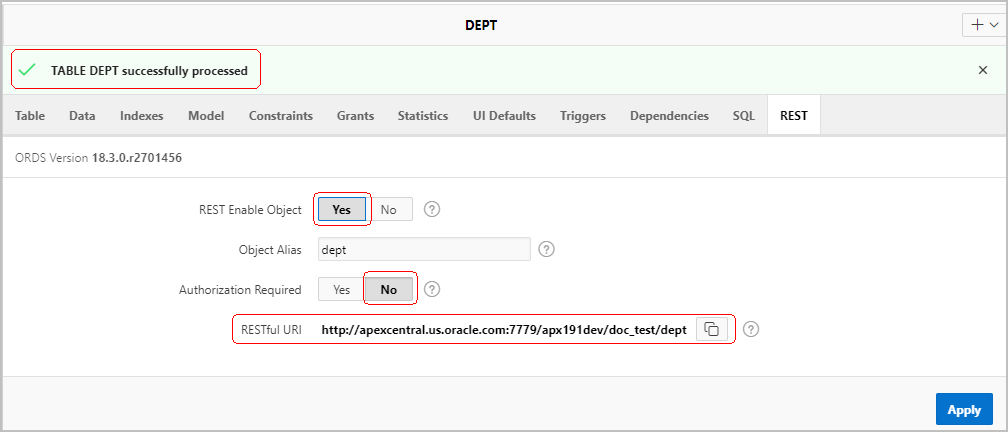The image size is (1008, 432).
Task: Open the Table tab
Action: [30, 116]
